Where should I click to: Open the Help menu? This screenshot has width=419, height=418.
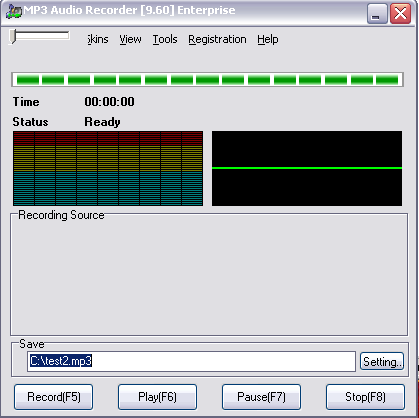268,39
